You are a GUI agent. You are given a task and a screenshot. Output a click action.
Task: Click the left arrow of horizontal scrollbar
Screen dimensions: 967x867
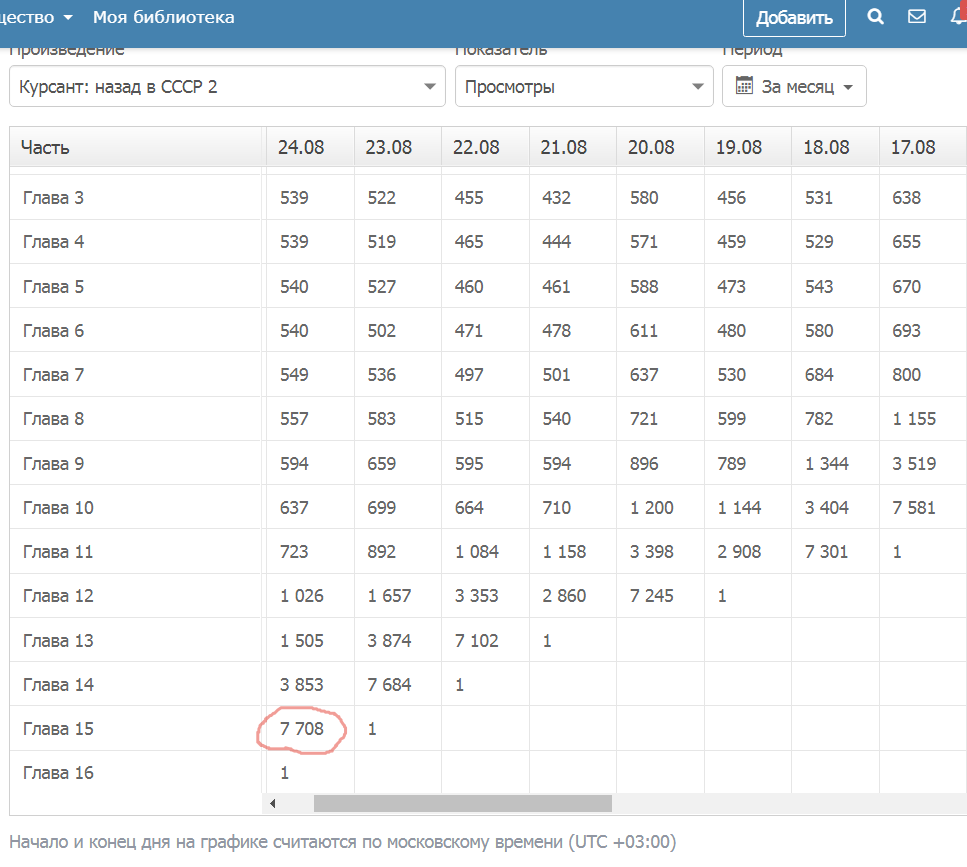point(272,803)
